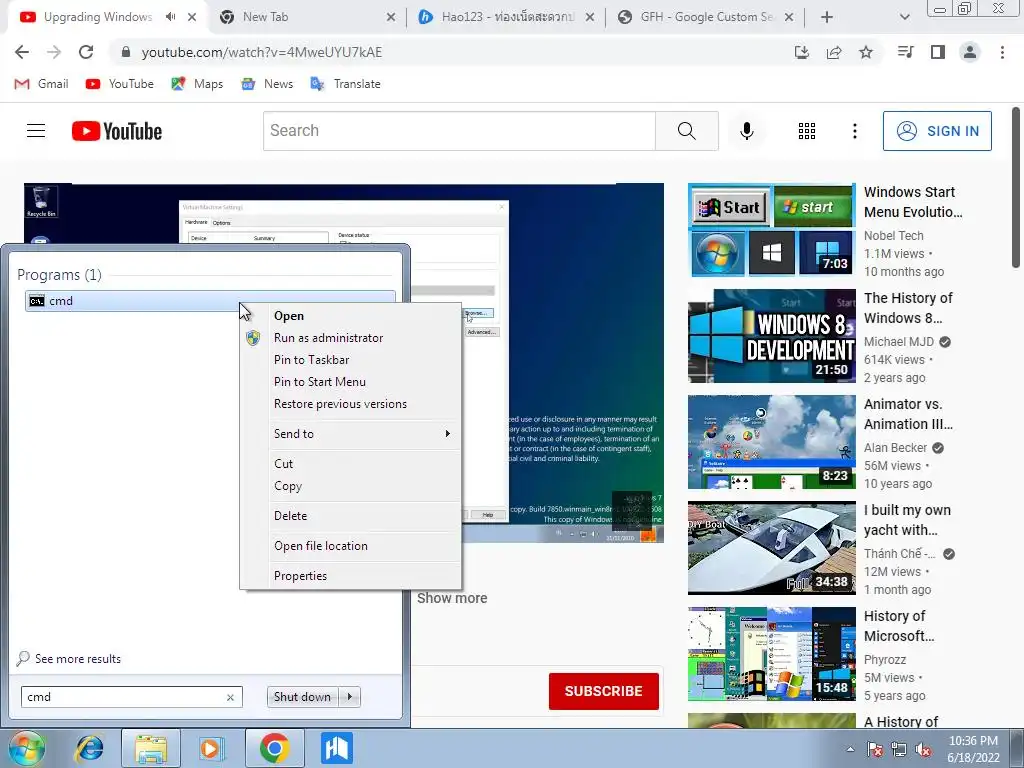Screen dimensions: 1024x768
Task: Choose Delete in the context menu
Action: [351, 516]
